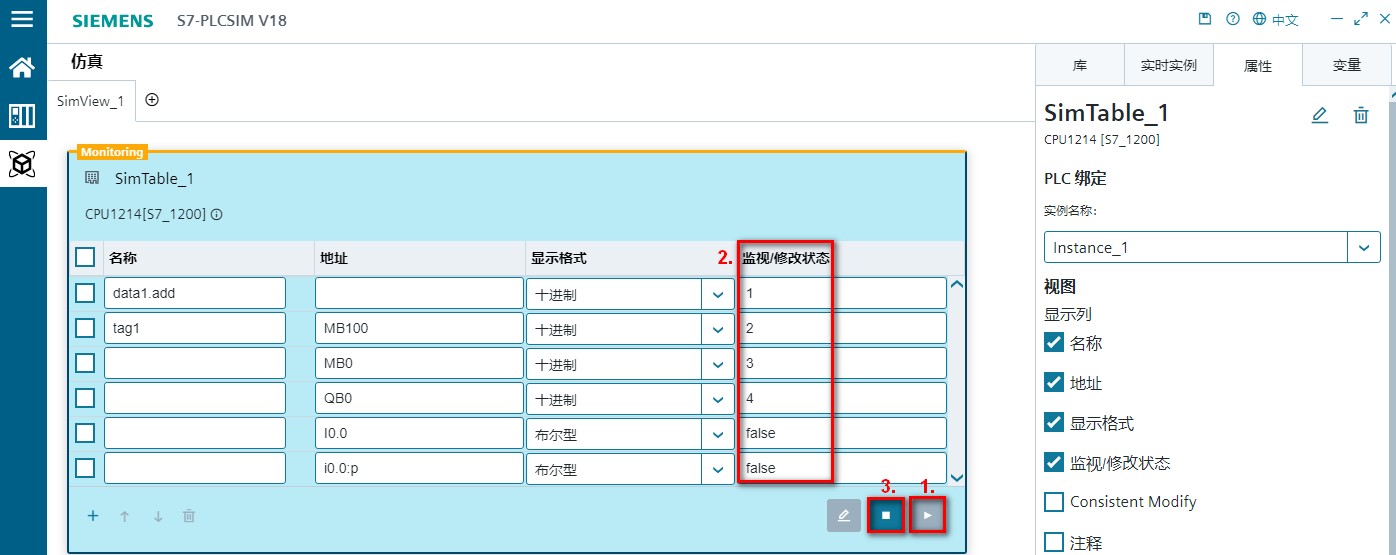The image size is (1396, 555).
Task: Select the i0.0:p row checkbox
Action: click(86, 468)
